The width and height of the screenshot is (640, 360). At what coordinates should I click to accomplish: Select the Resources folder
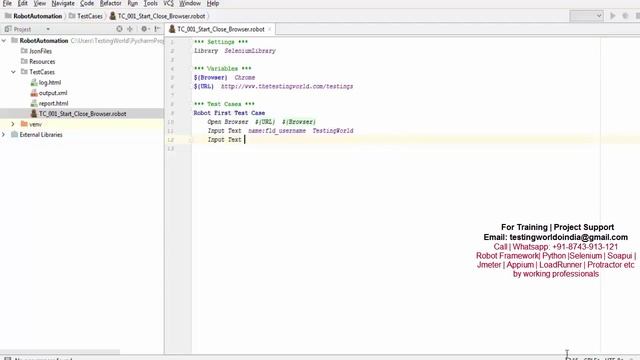click(42, 62)
